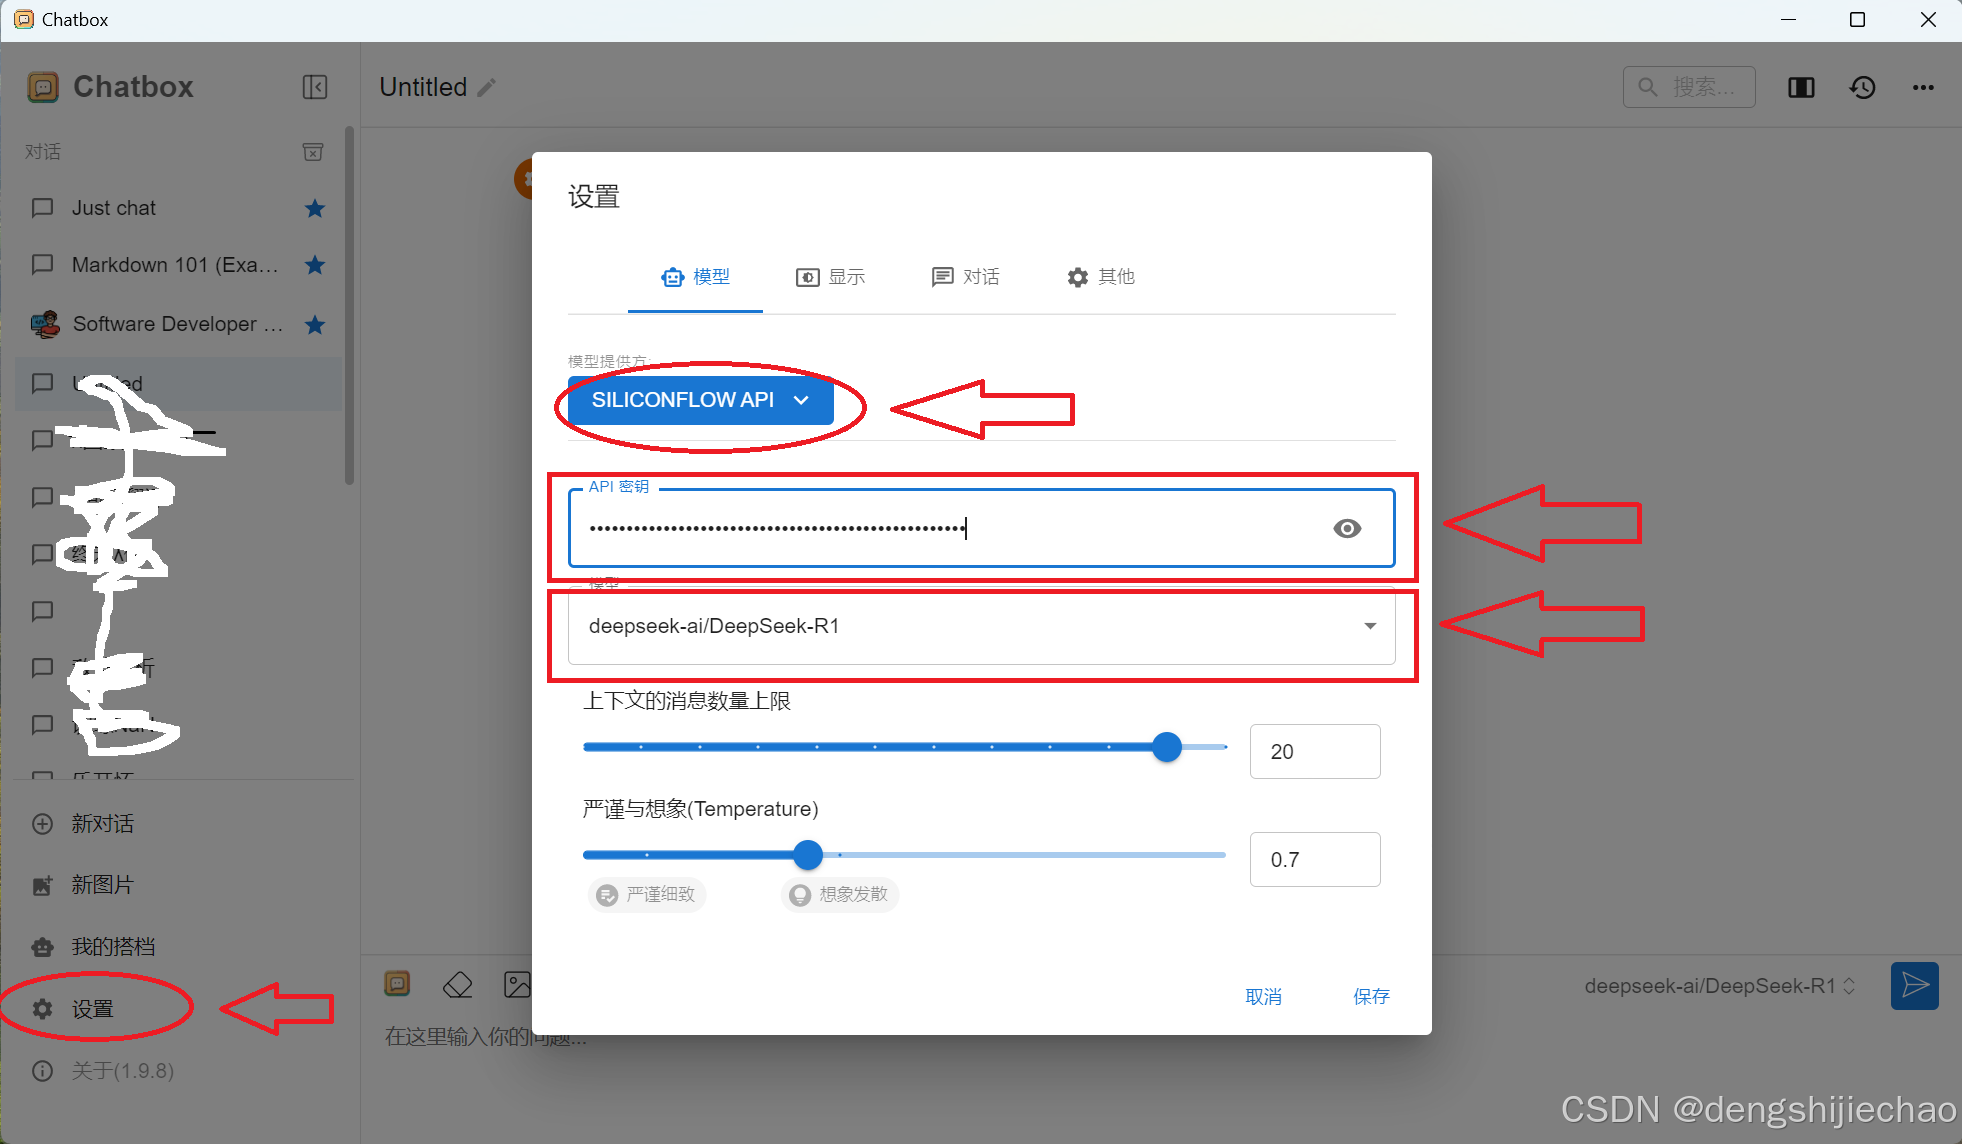
Task: Collapse the sidebar with panel icon
Action: (315, 87)
